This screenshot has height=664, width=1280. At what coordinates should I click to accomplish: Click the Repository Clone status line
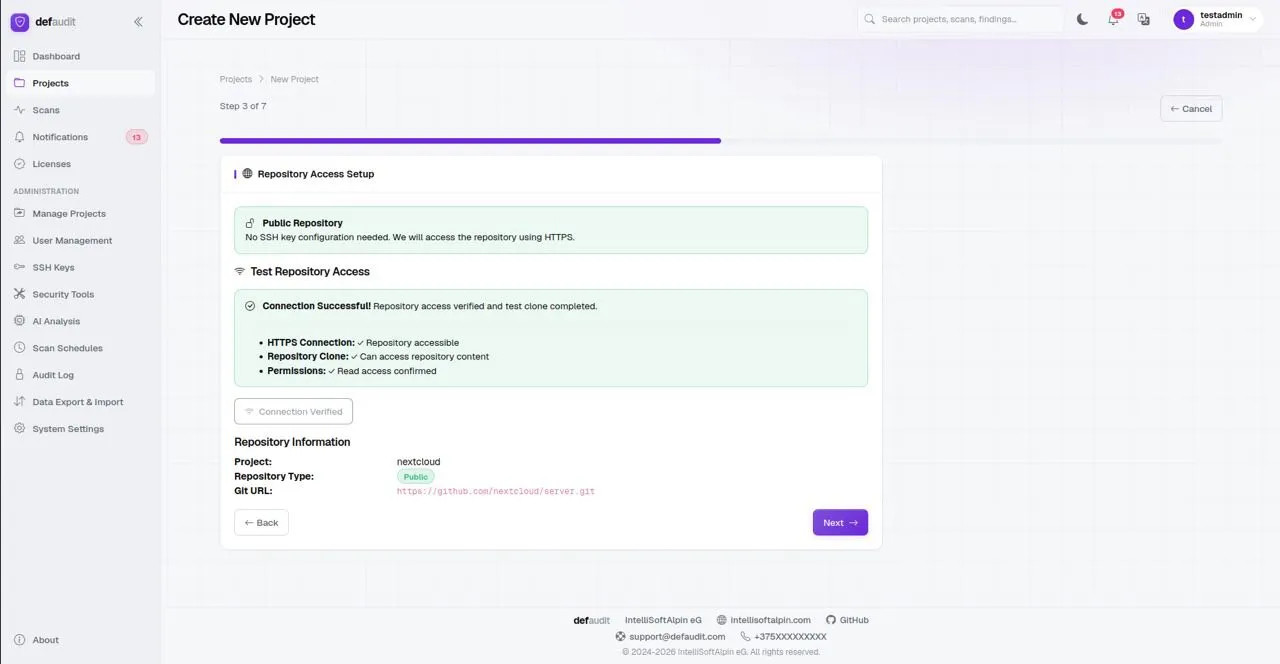(x=378, y=356)
